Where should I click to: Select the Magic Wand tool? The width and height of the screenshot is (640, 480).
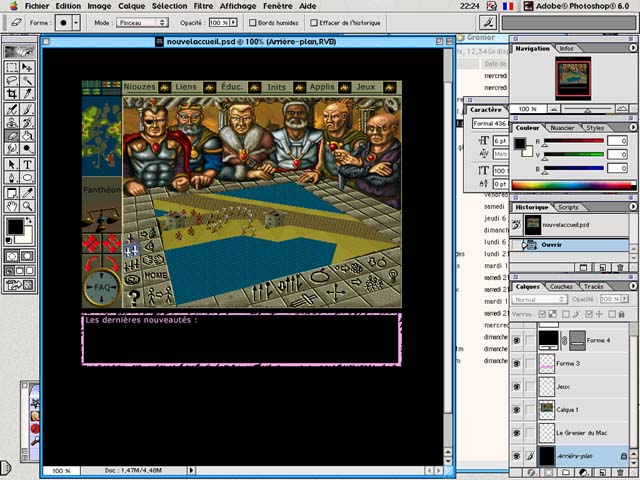(x=27, y=80)
